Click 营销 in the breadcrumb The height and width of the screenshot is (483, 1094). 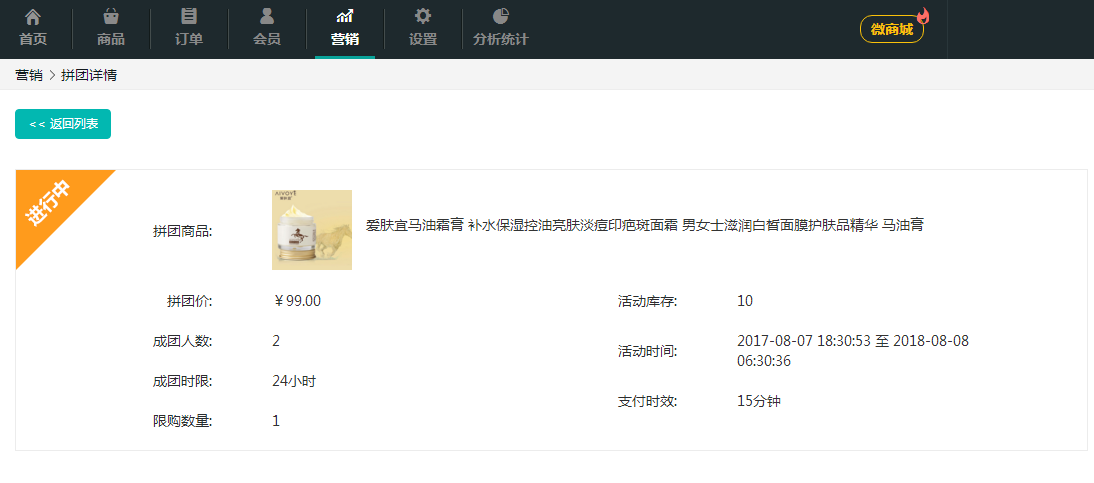[x=29, y=75]
